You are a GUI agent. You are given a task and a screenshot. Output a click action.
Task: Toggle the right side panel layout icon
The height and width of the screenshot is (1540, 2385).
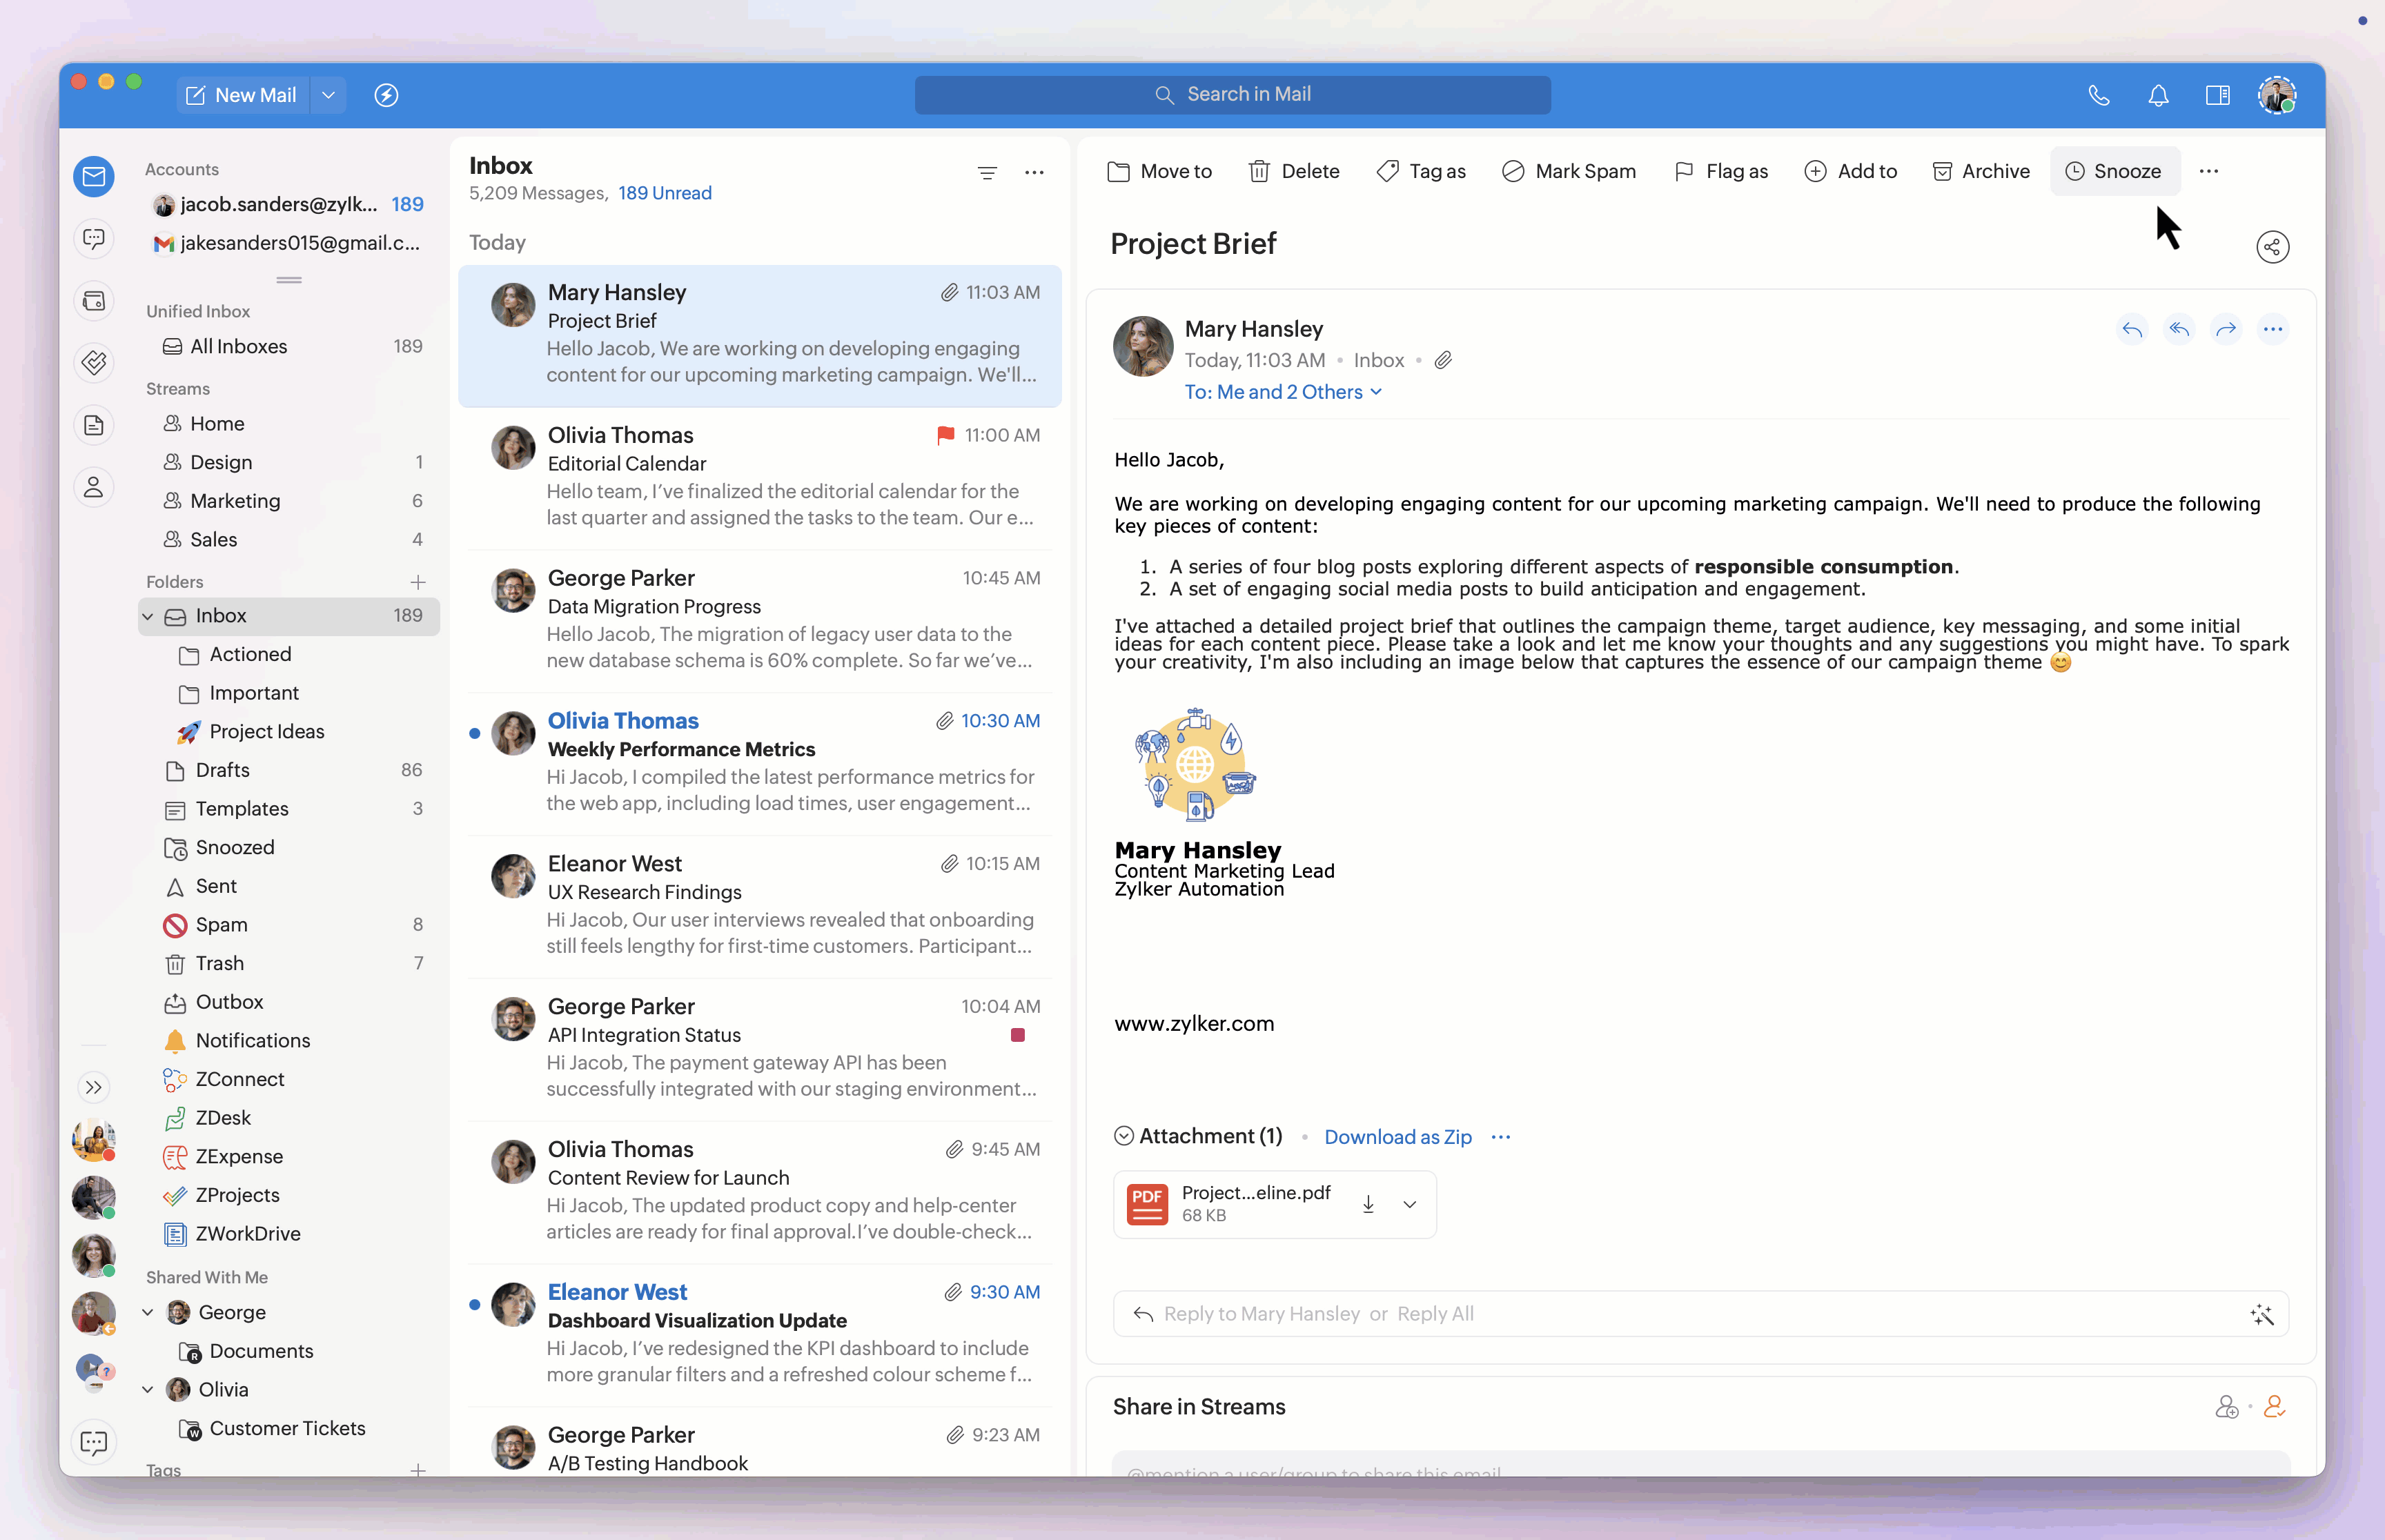tap(2217, 95)
